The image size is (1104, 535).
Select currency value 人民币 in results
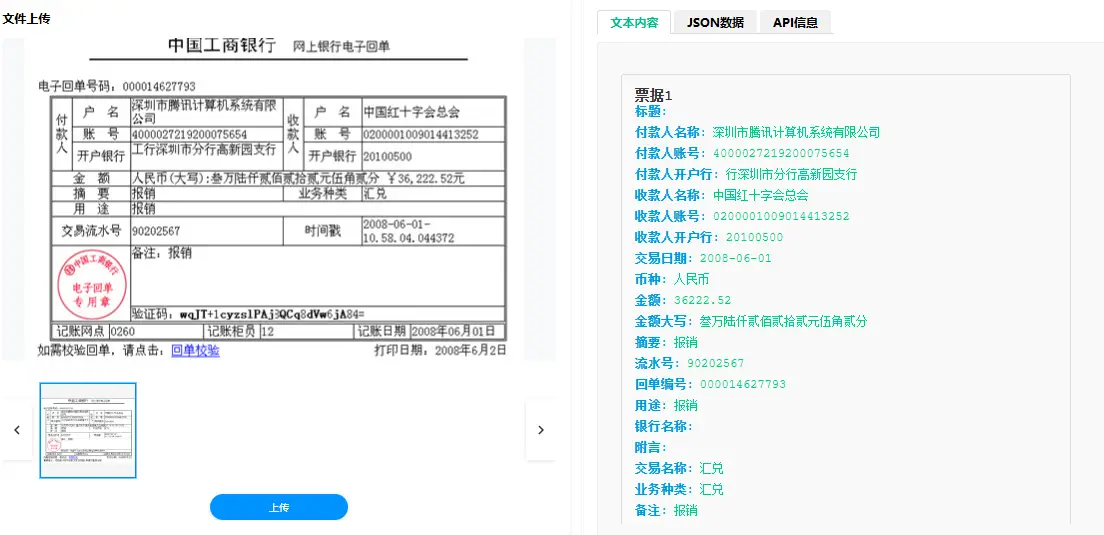click(x=691, y=279)
